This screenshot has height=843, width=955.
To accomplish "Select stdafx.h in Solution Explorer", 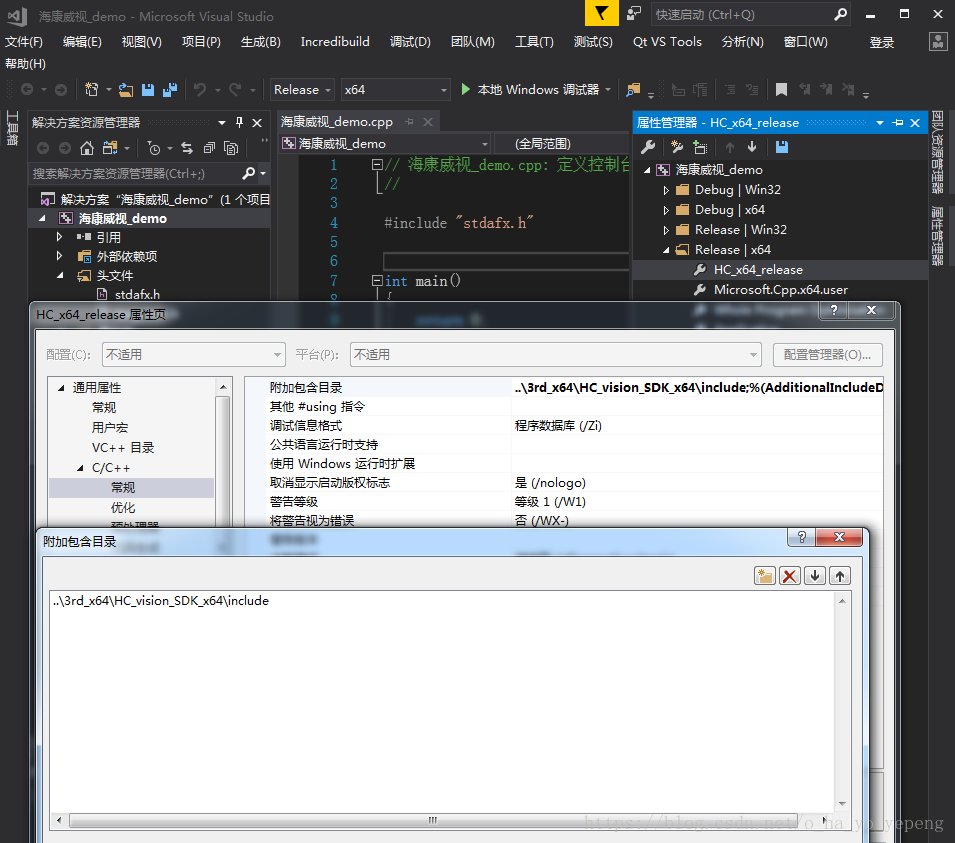I will click(x=138, y=295).
